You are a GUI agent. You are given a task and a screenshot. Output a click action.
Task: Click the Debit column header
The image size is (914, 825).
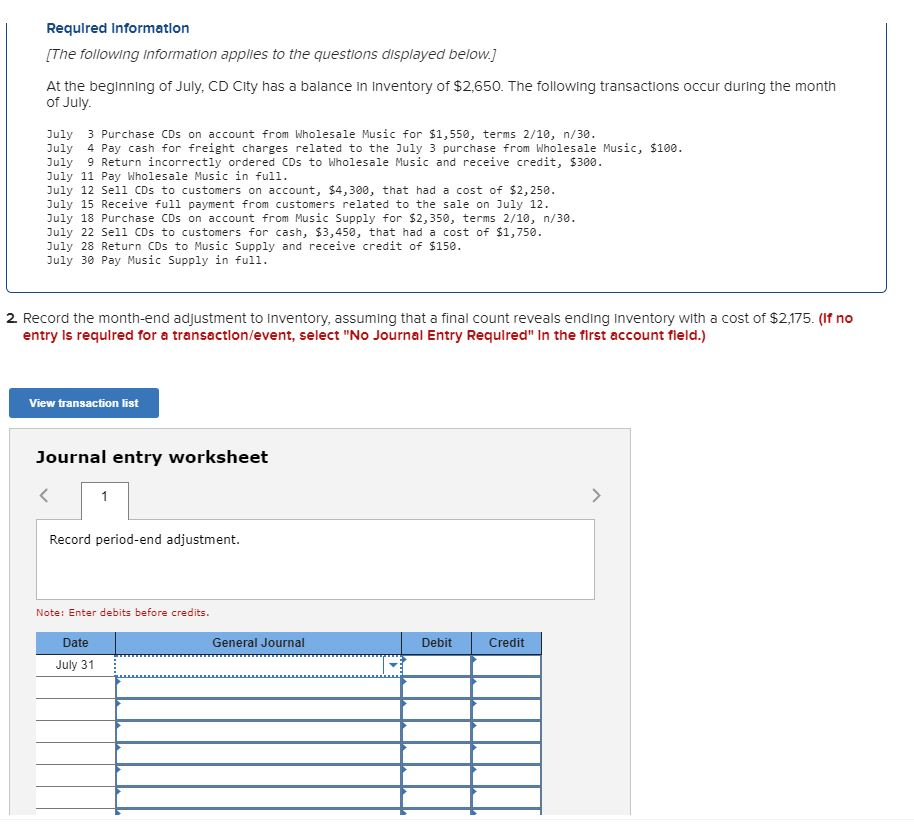pyautogui.click(x=437, y=643)
